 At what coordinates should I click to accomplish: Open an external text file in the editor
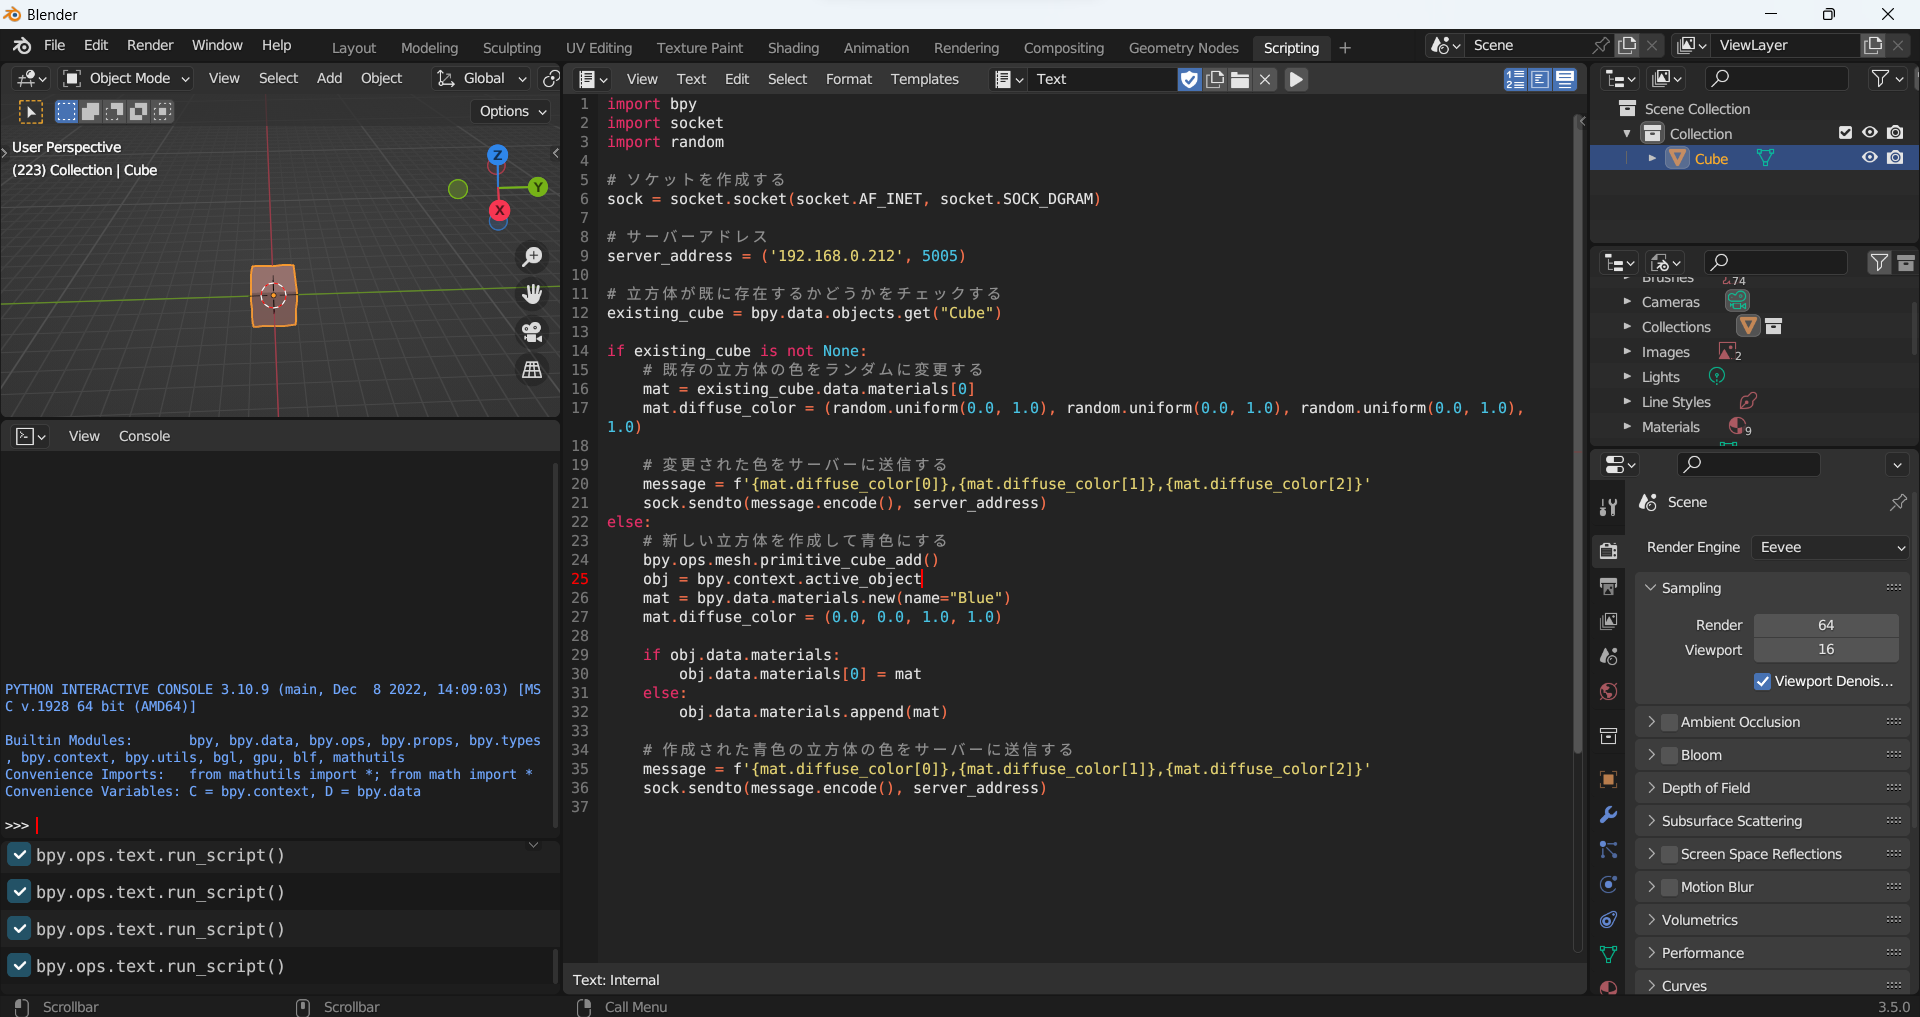click(x=1238, y=79)
